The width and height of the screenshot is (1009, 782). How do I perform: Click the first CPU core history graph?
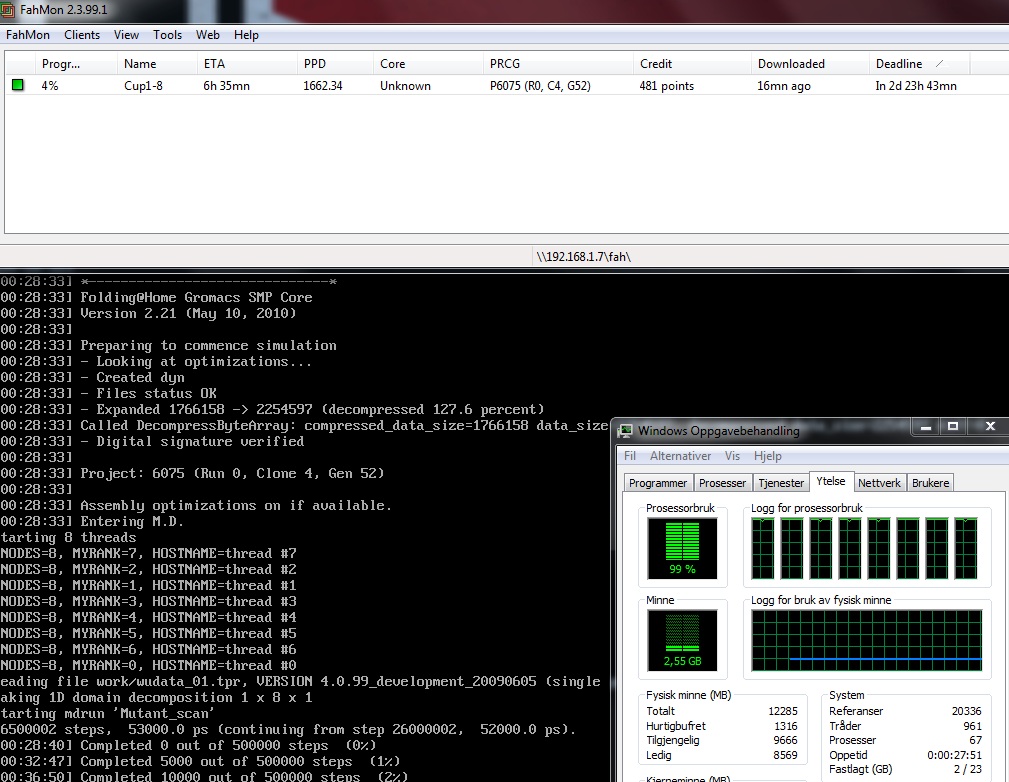click(763, 548)
